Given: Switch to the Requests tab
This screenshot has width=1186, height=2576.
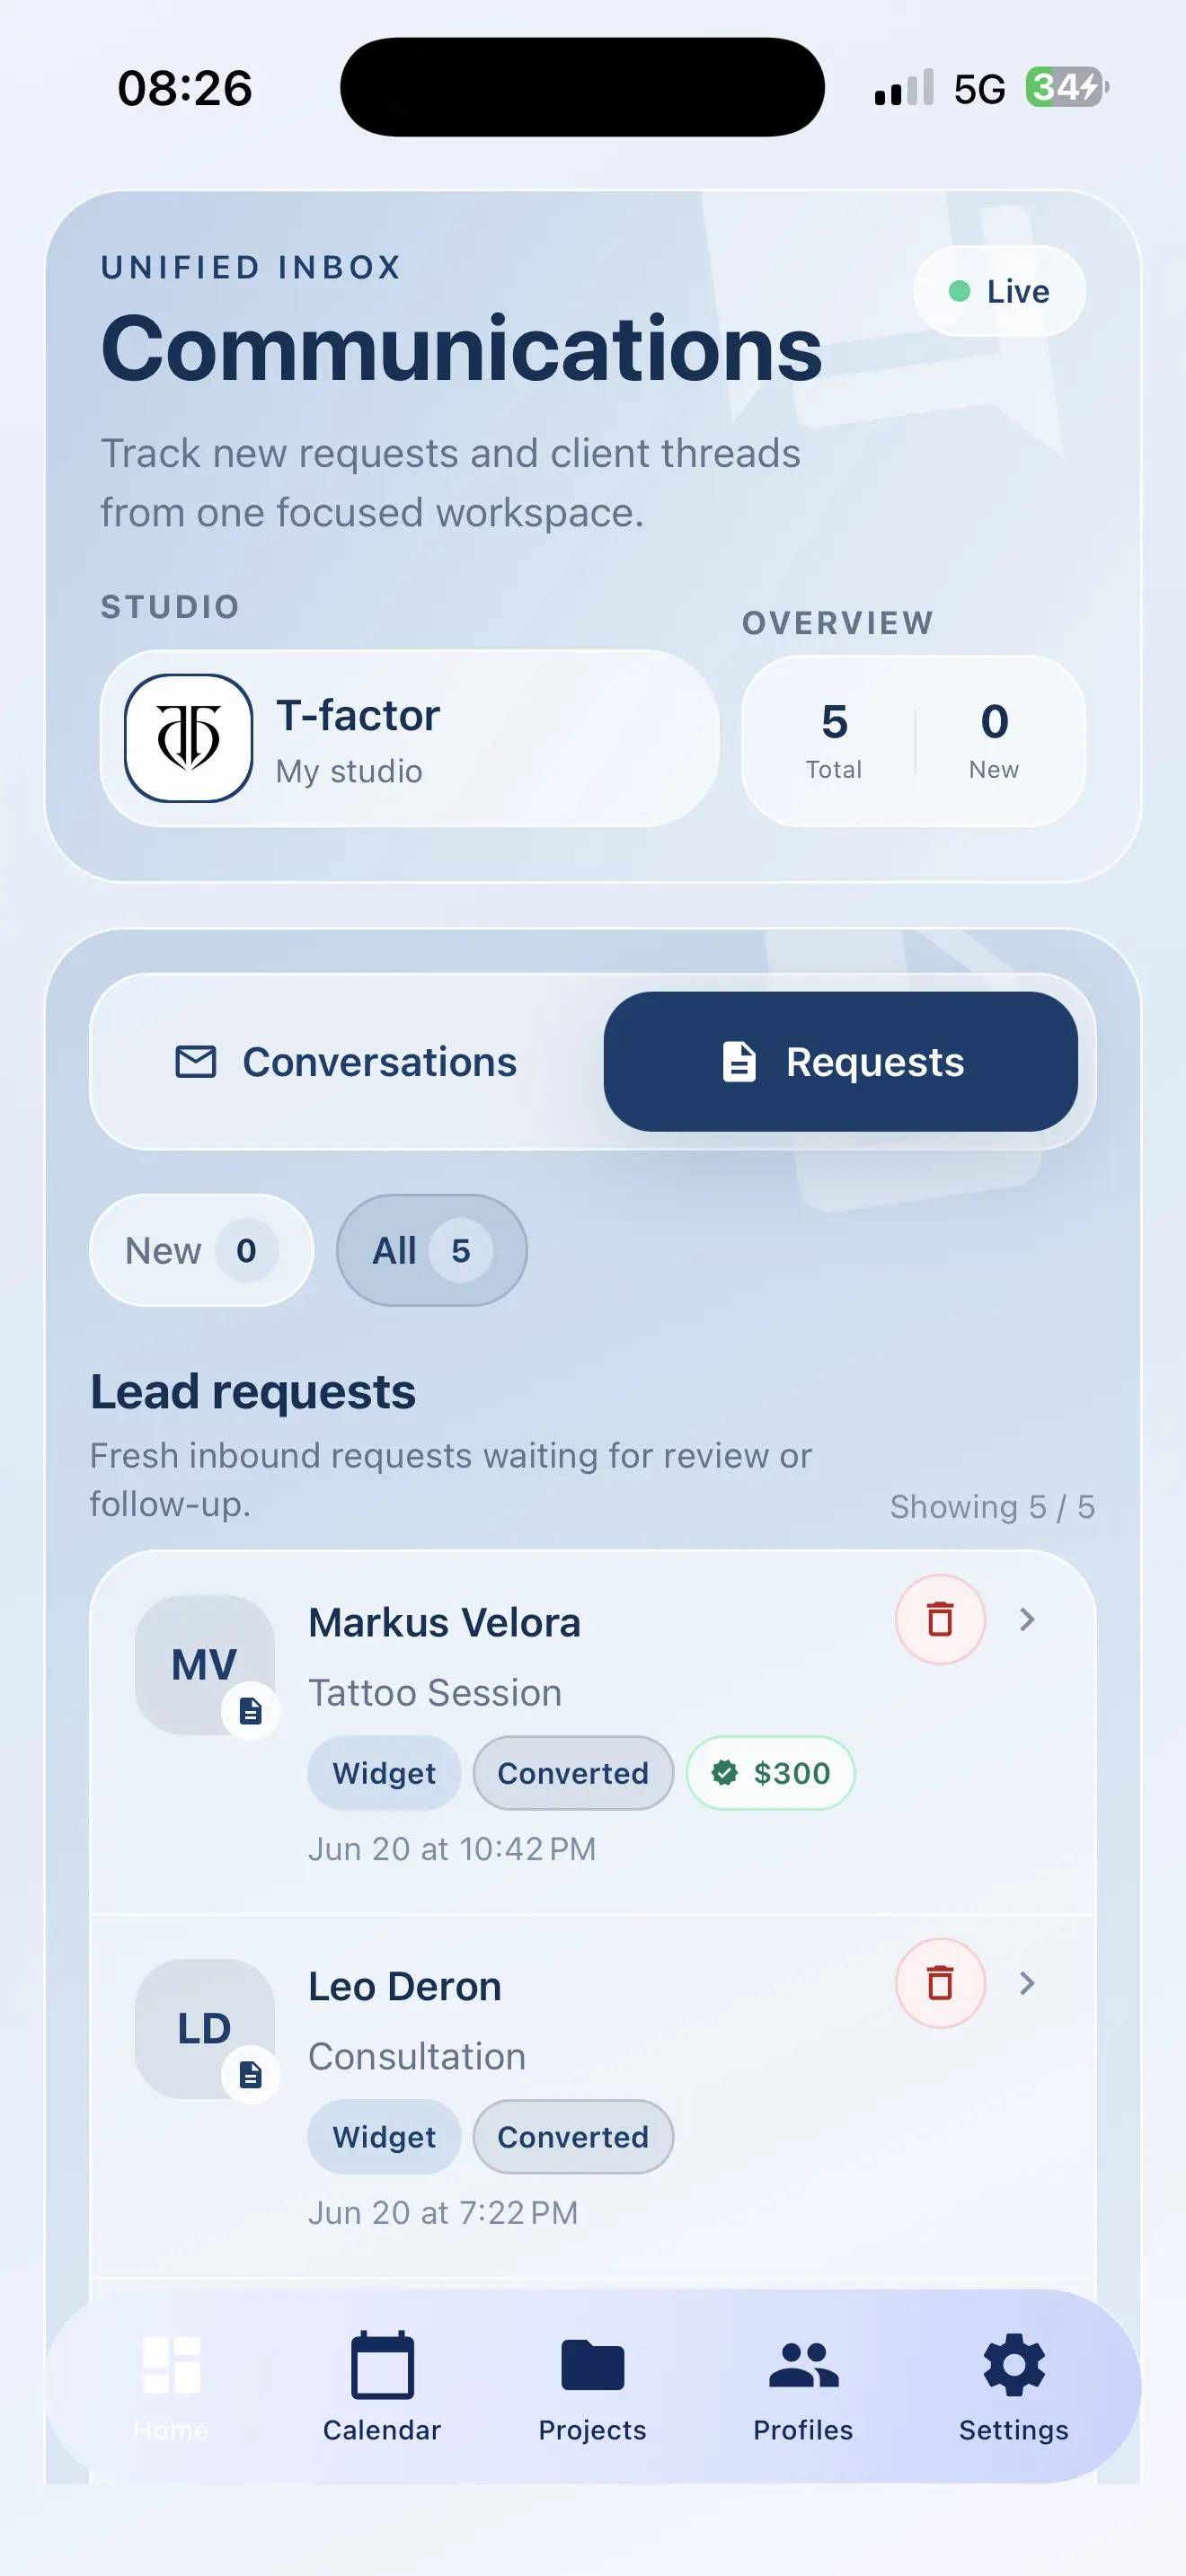Looking at the screenshot, I should click(841, 1062).
